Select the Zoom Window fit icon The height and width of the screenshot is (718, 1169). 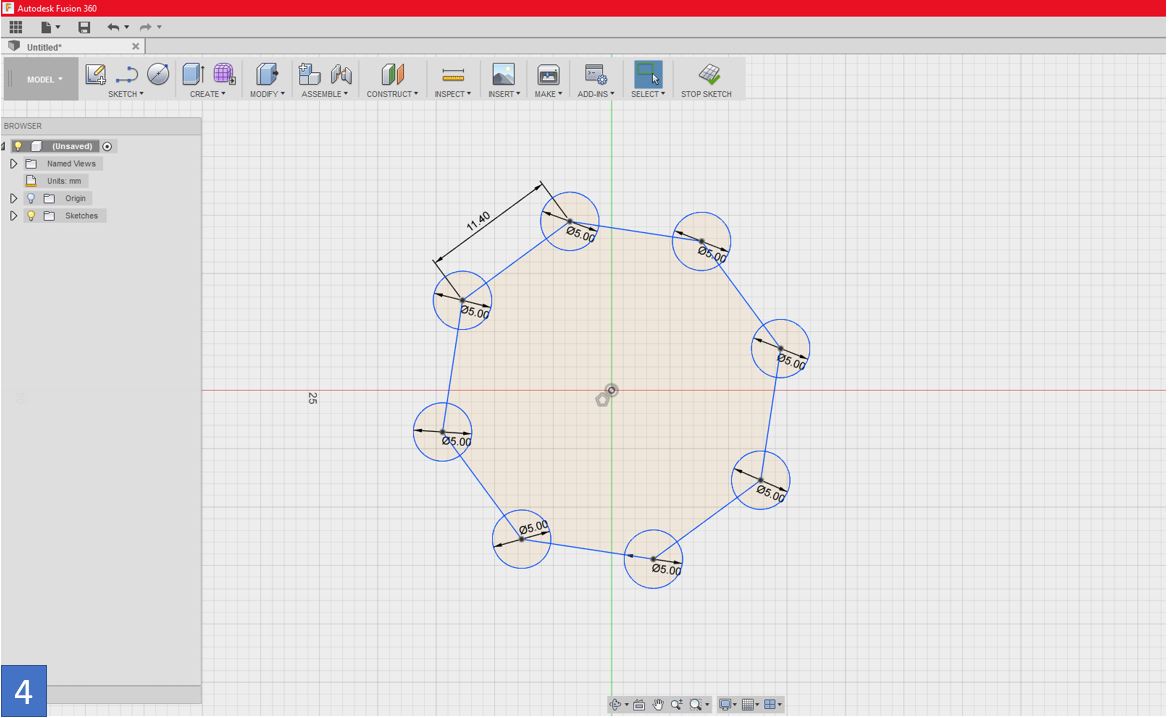[696, 704]
